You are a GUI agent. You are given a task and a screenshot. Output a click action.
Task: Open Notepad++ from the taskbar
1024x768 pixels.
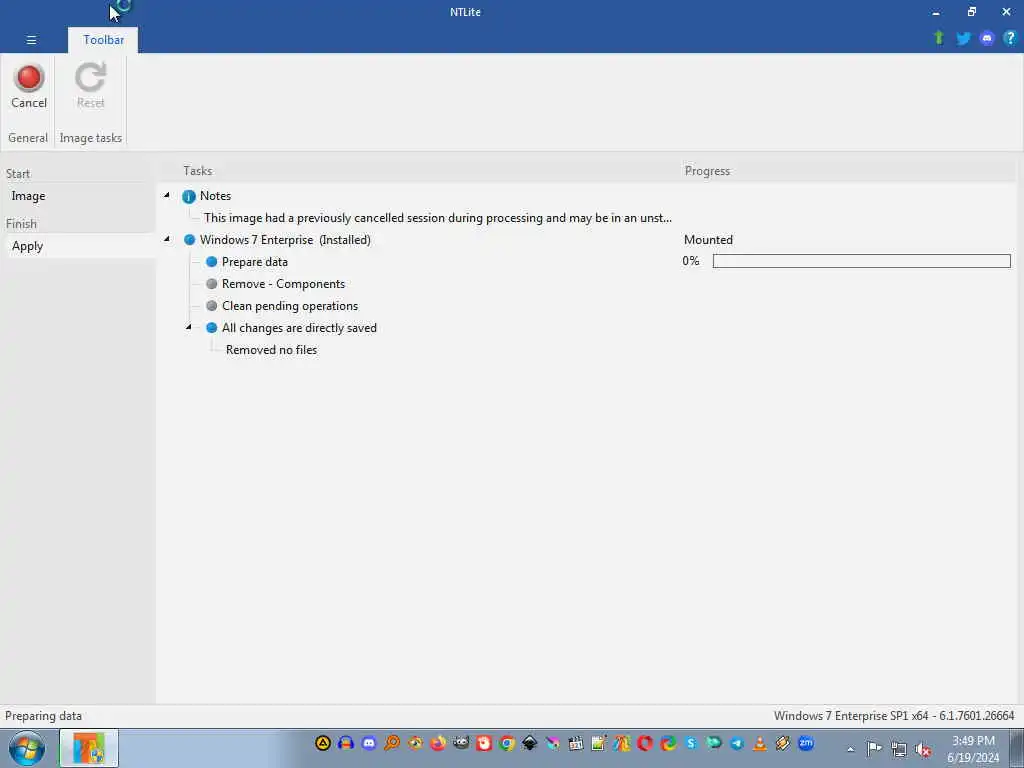(x=599, y=743)
